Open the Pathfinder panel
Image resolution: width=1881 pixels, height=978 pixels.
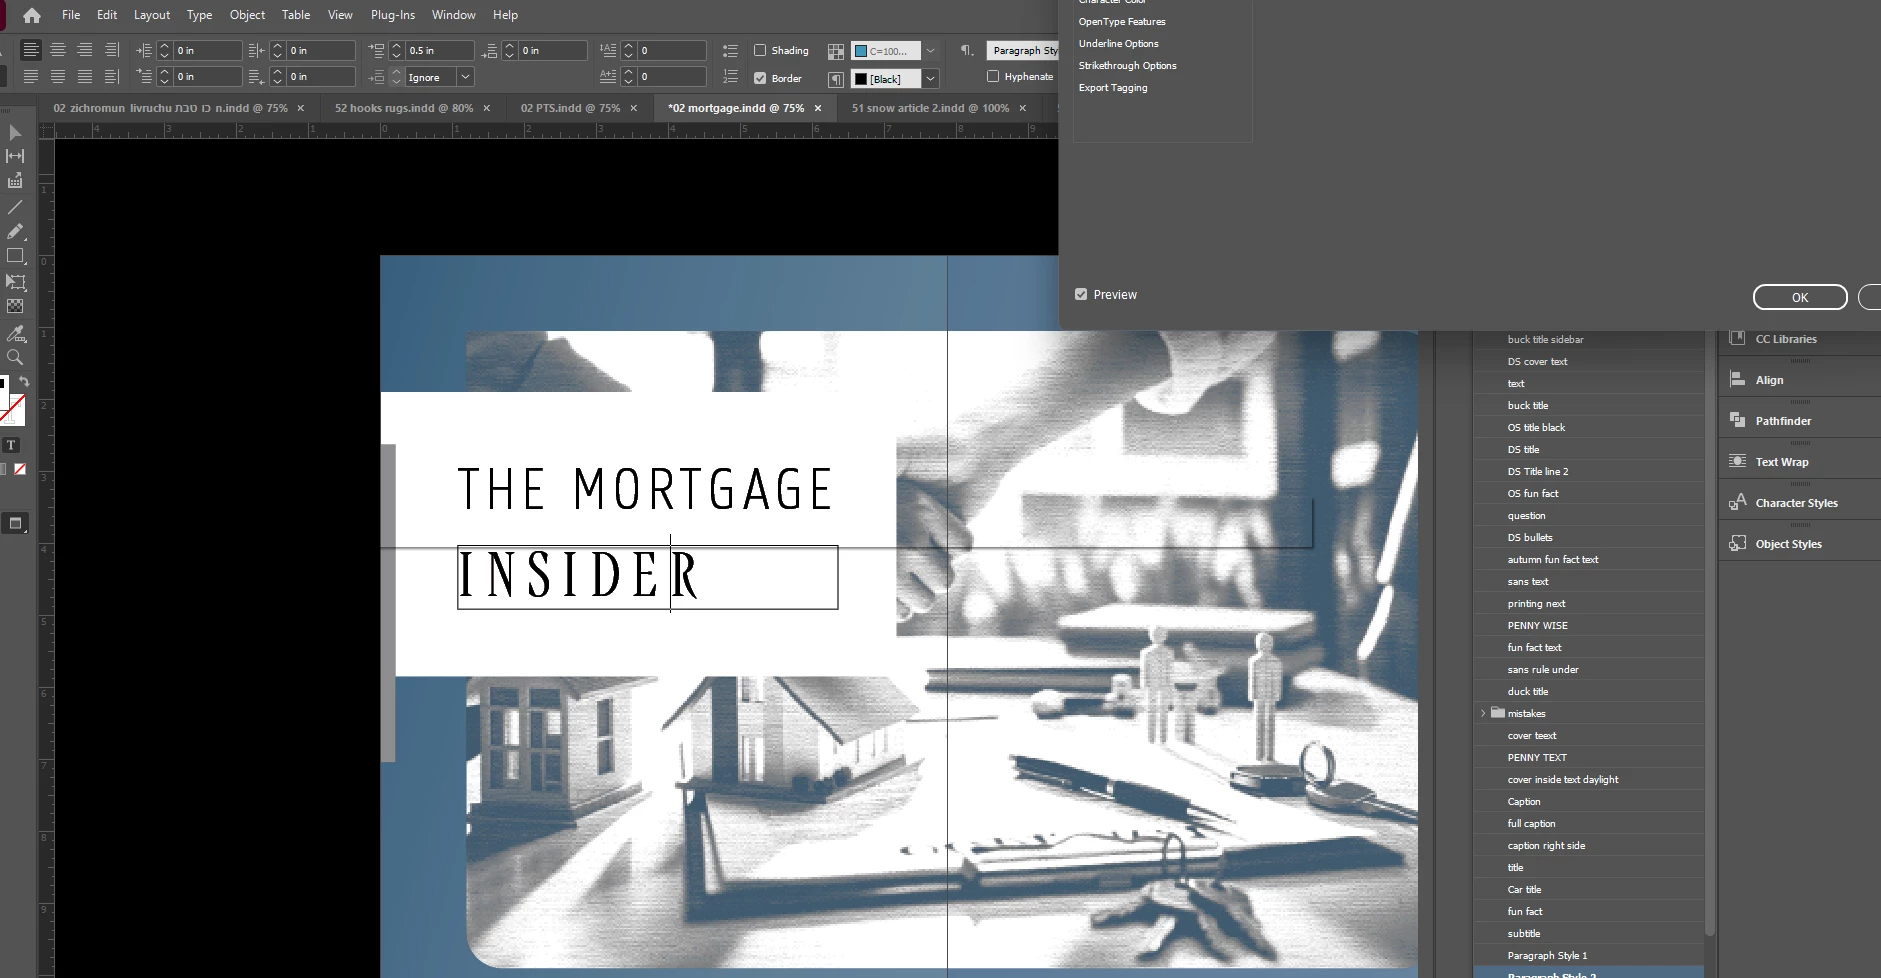click(x=1783, y=421)
